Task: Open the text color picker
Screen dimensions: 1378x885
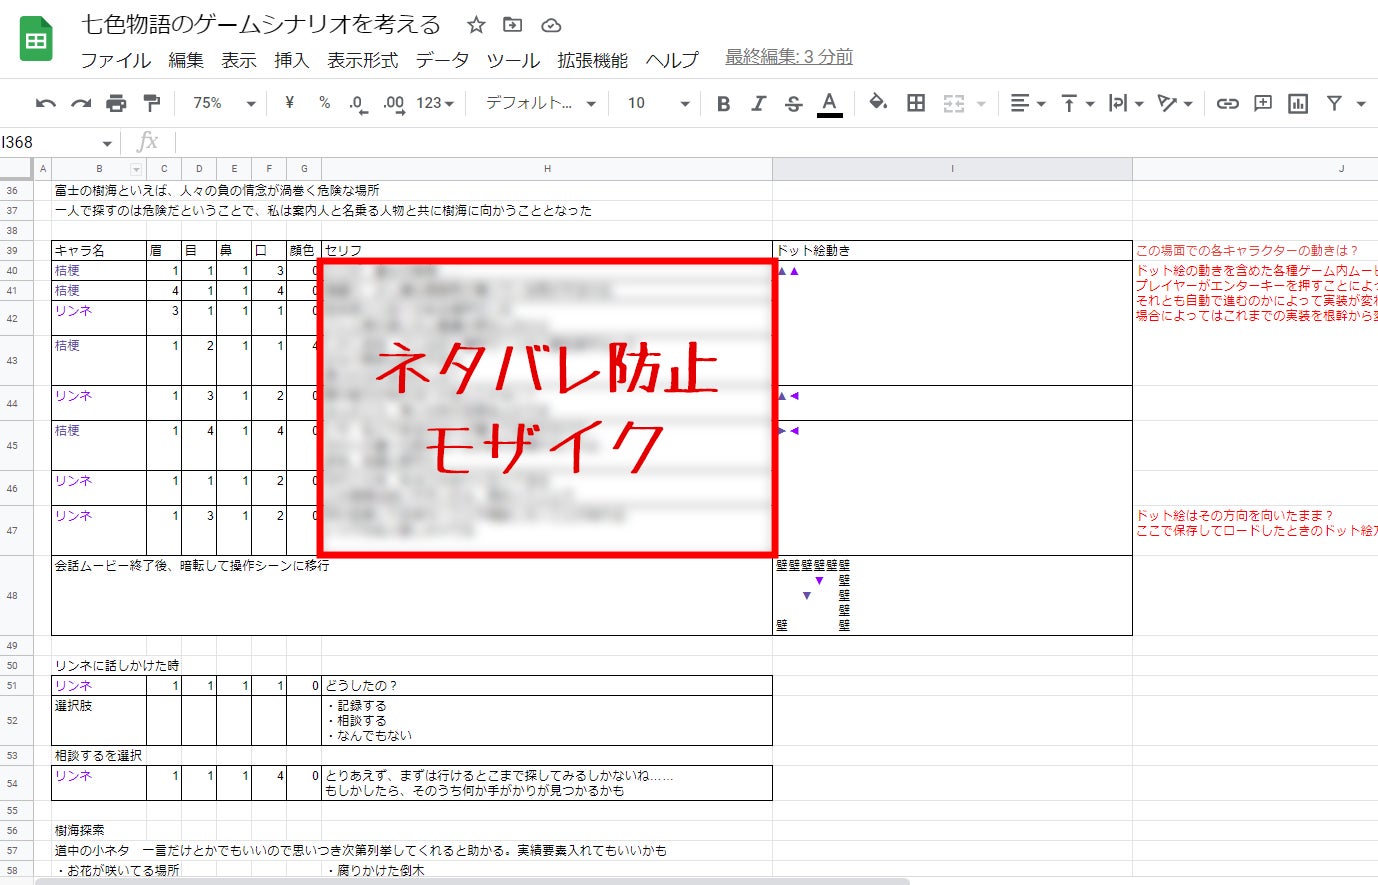Action: pyautogui.click(x=829, y=103)
